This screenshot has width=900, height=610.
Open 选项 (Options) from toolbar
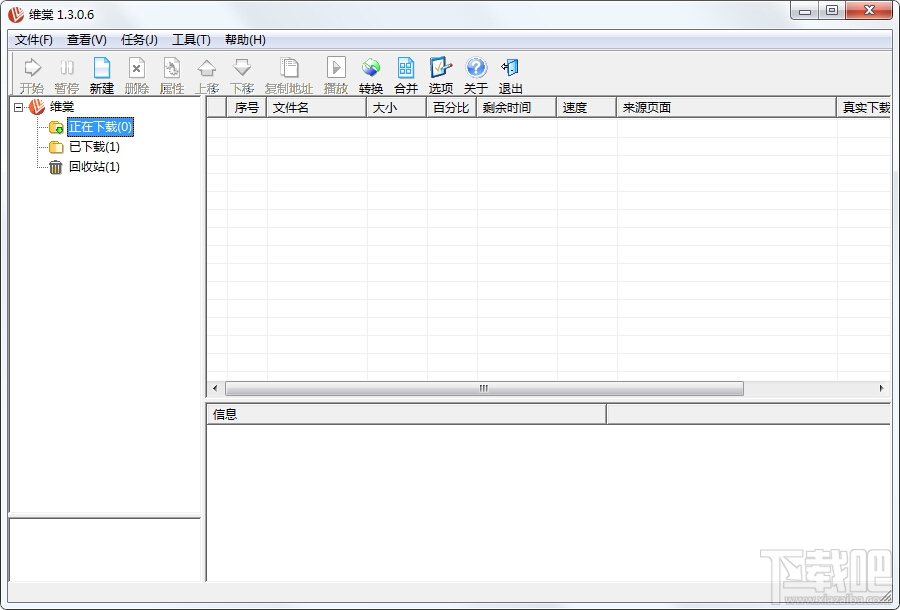click(441, 75)
